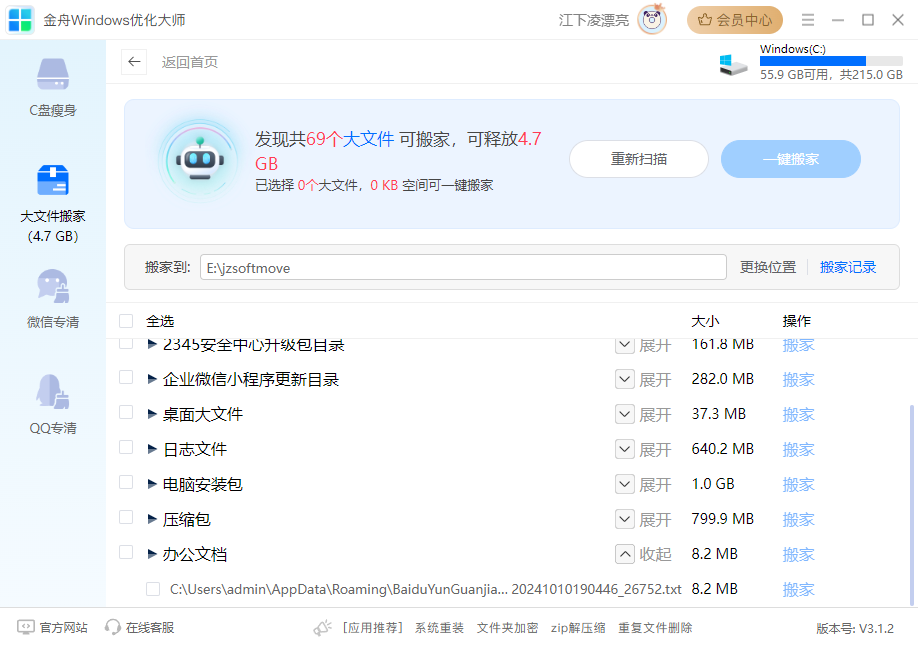This screenshot has width=918, height=647.
Task: Click 办公文档 row label
Action: (194, 554)
